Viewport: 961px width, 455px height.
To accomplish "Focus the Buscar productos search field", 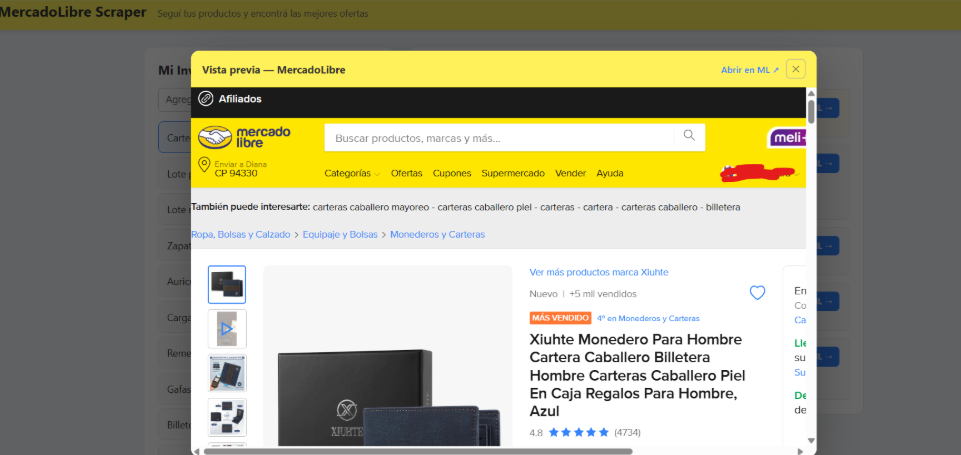I will [x=499, y=138].
